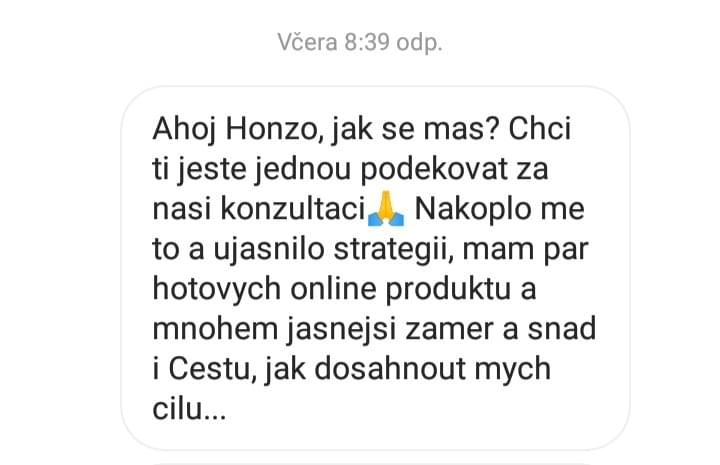720x465 pixels.
Task: Click the word hotovych in the message
Action: (x=217, y=290)
